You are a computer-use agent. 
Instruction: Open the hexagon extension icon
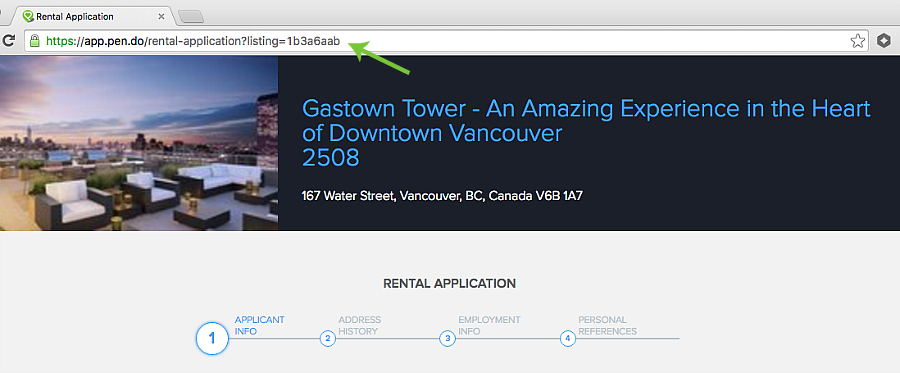click(x=884, y=41)
